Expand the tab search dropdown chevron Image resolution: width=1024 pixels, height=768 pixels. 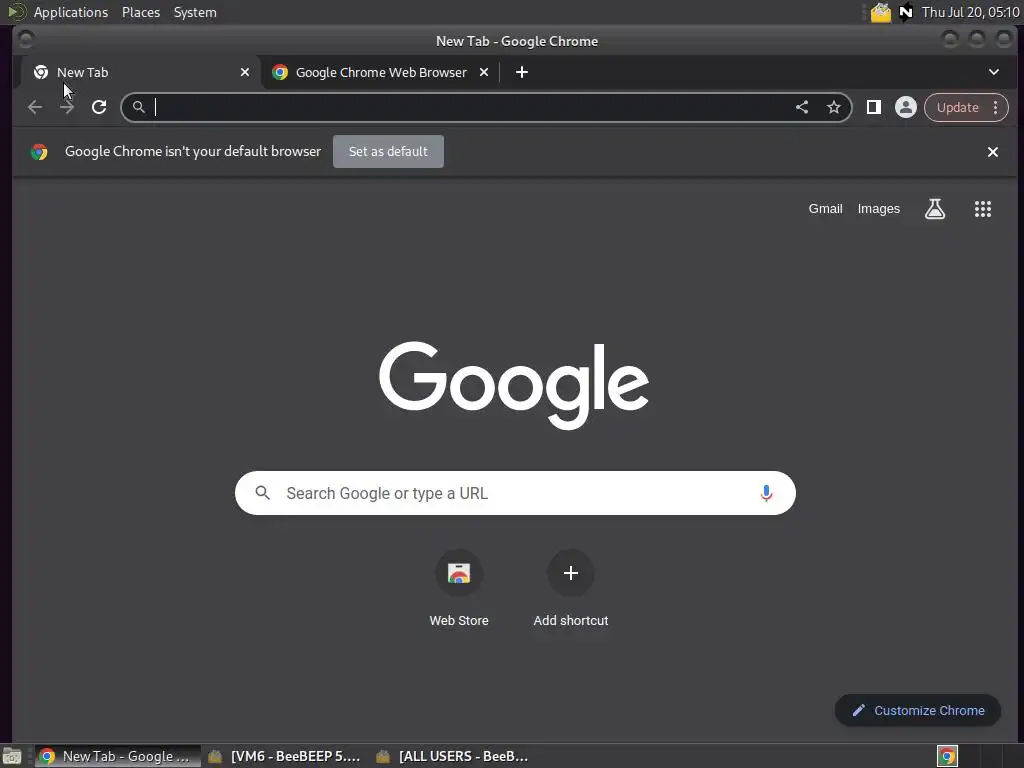point(994,72)
